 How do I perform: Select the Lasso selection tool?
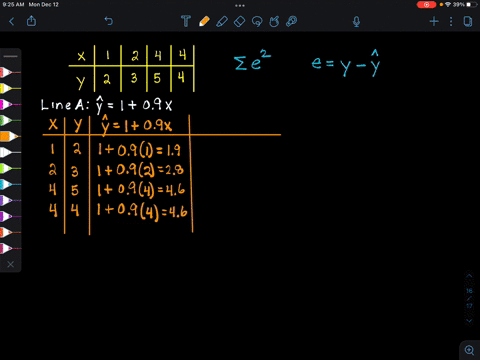pyautogui.click(x=257, y=22)
